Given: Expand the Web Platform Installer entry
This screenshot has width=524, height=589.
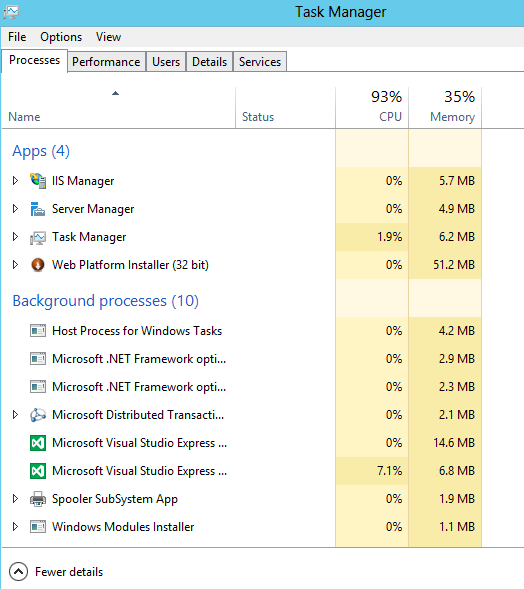Looking at the screenshot, I should coord(15,265).
